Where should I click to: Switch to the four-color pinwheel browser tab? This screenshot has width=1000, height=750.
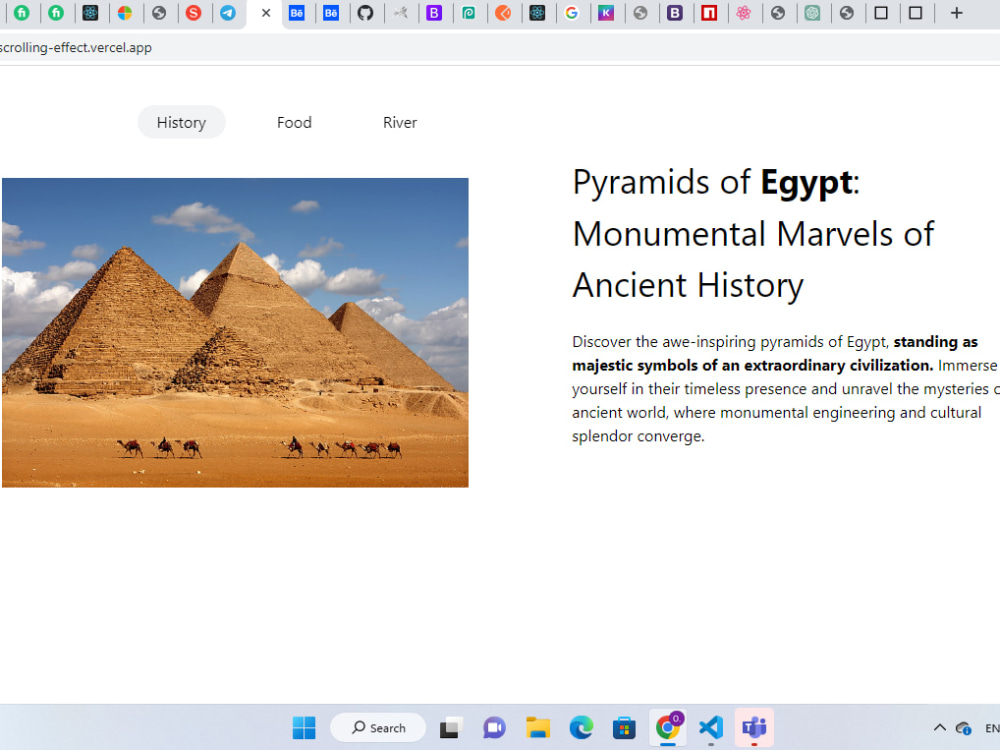click(124, 13)
